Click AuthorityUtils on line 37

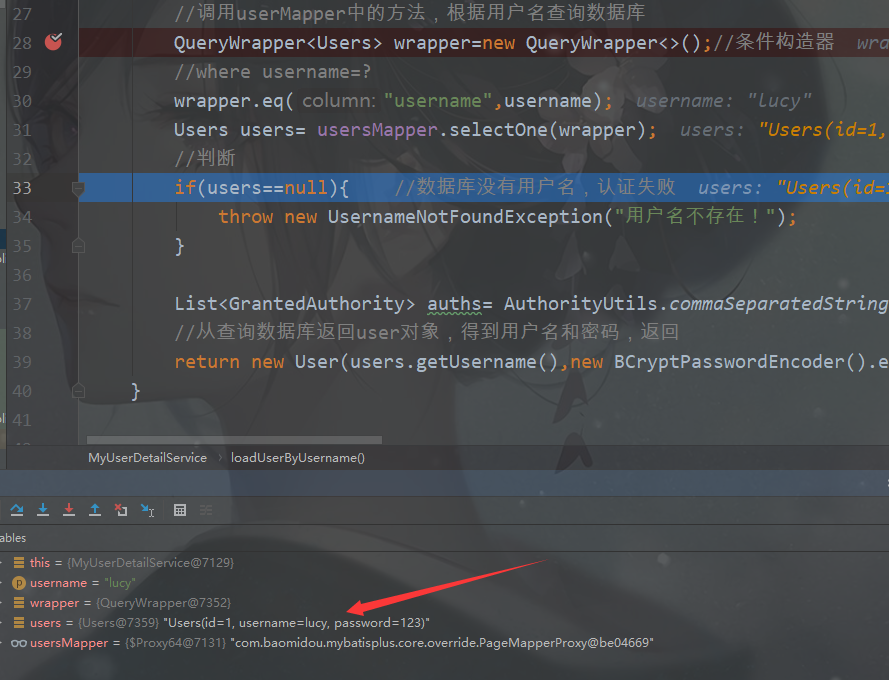581,304
